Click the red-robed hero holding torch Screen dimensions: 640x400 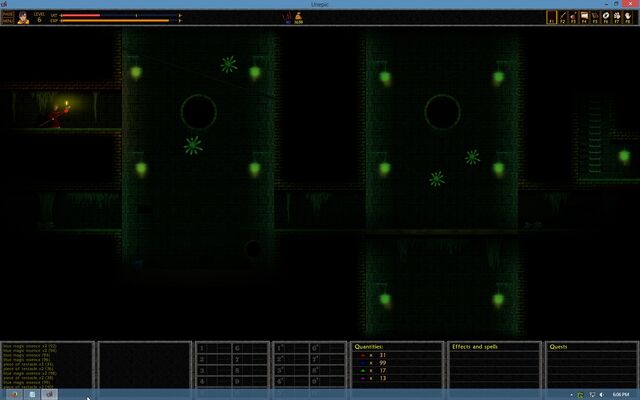coord(57,116)
